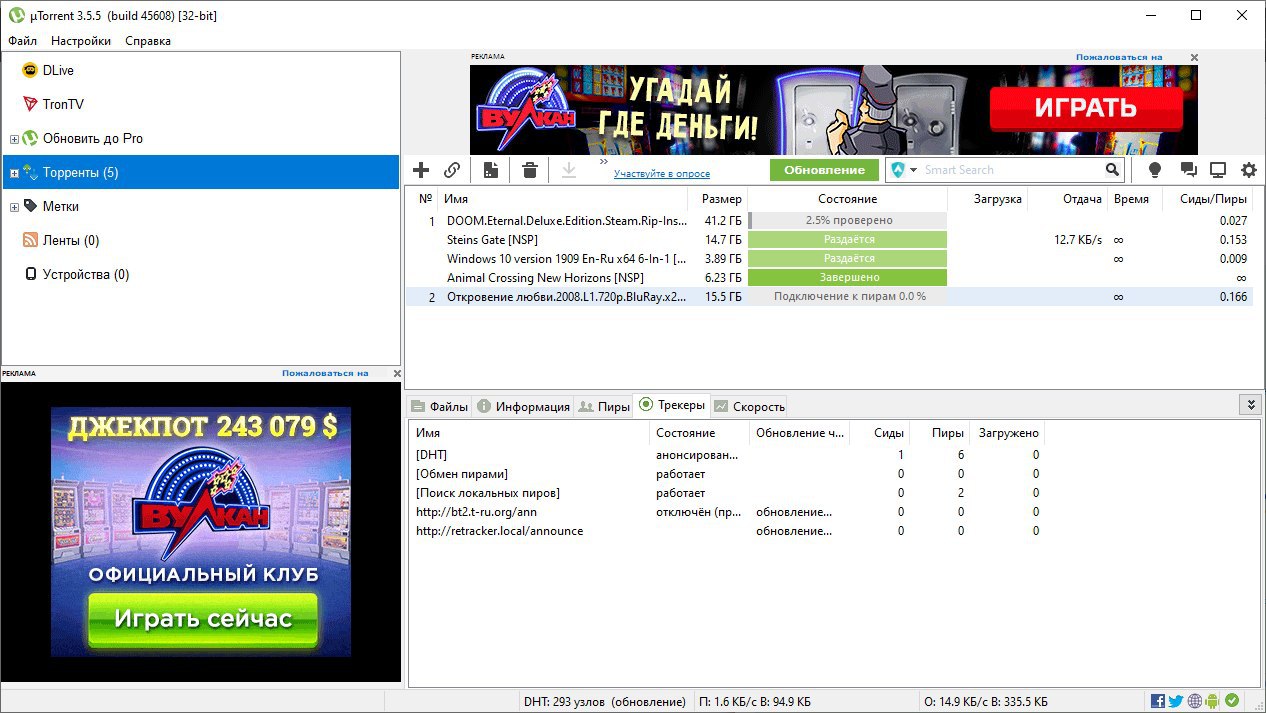
Task: Open the Файл menu
Action: pyautogui.click(x=23, y=41)
